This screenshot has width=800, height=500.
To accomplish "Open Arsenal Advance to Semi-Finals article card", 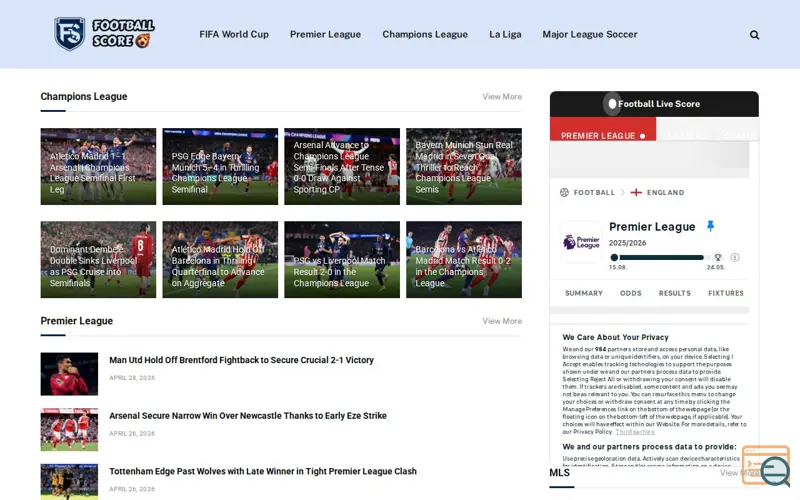I will 342,166.
